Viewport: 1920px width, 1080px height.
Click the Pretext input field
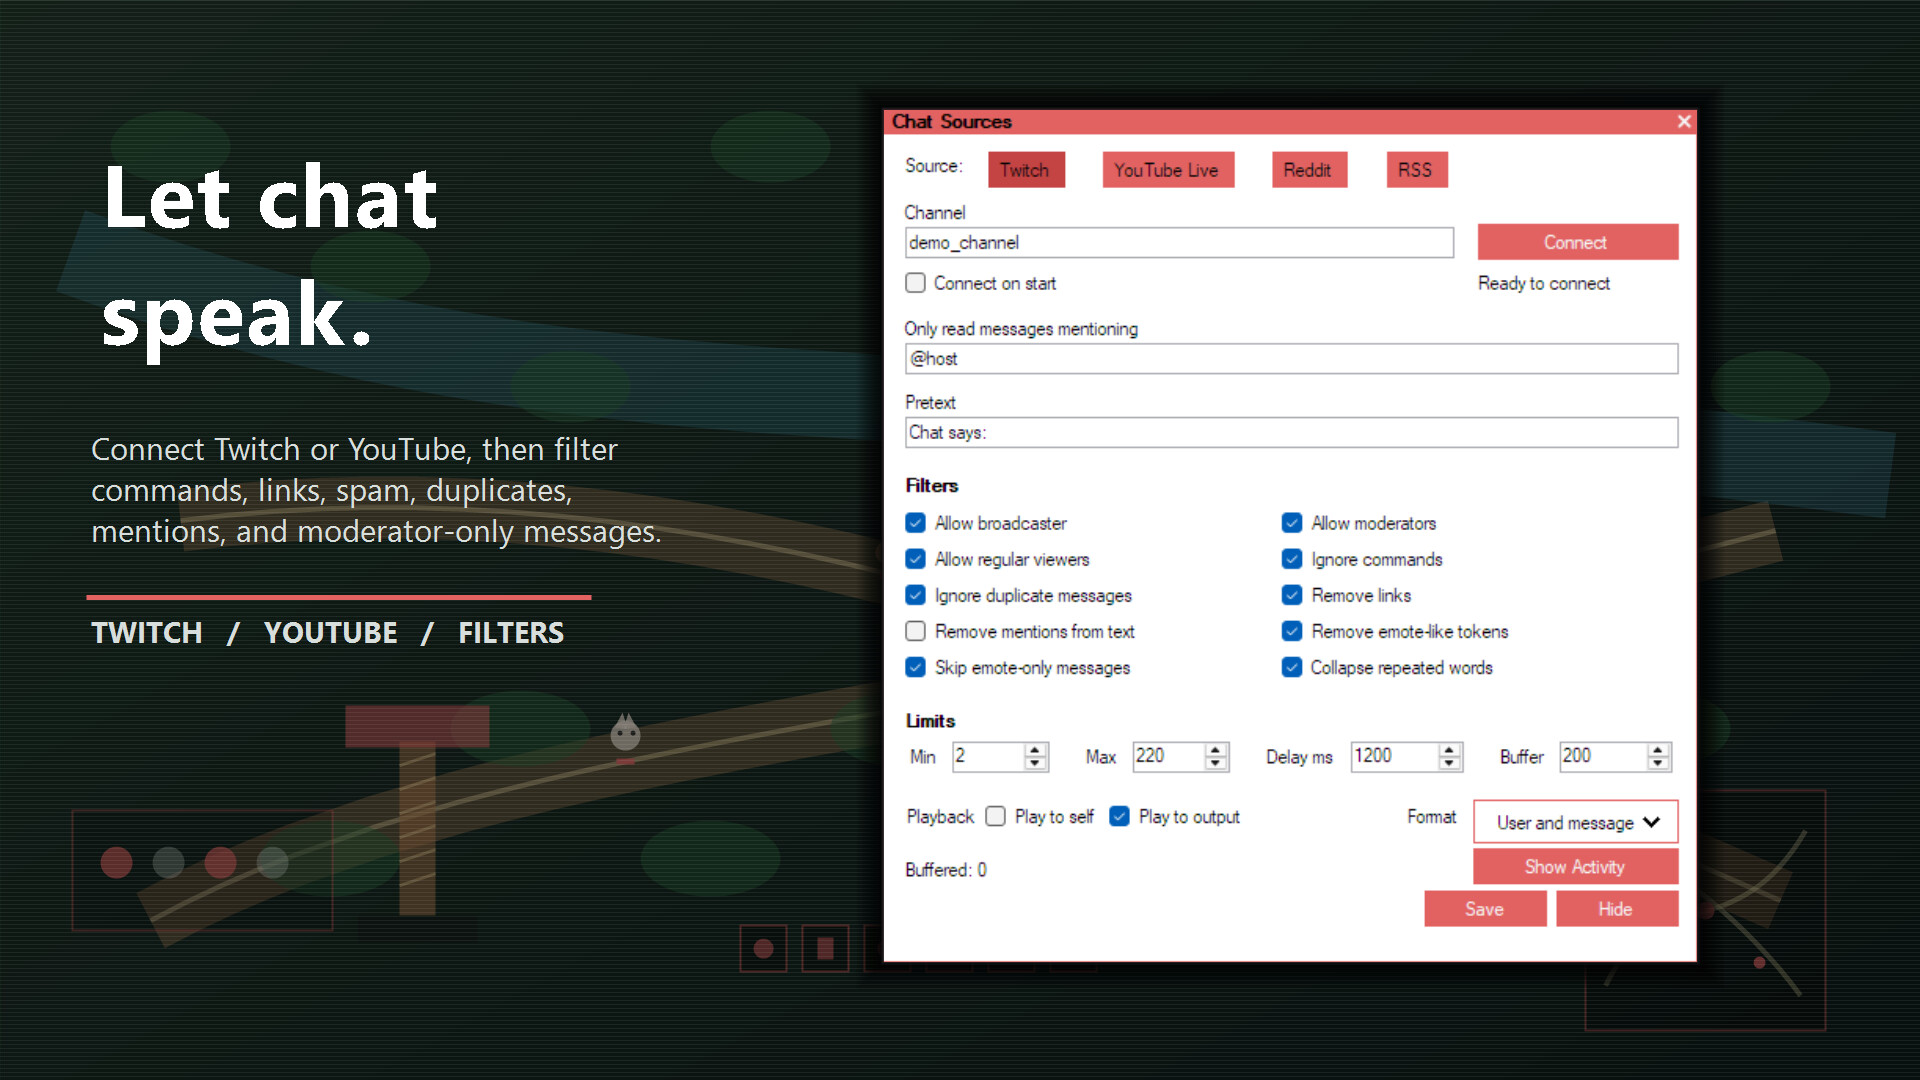pyautogui.click(x=1291, y=433)
